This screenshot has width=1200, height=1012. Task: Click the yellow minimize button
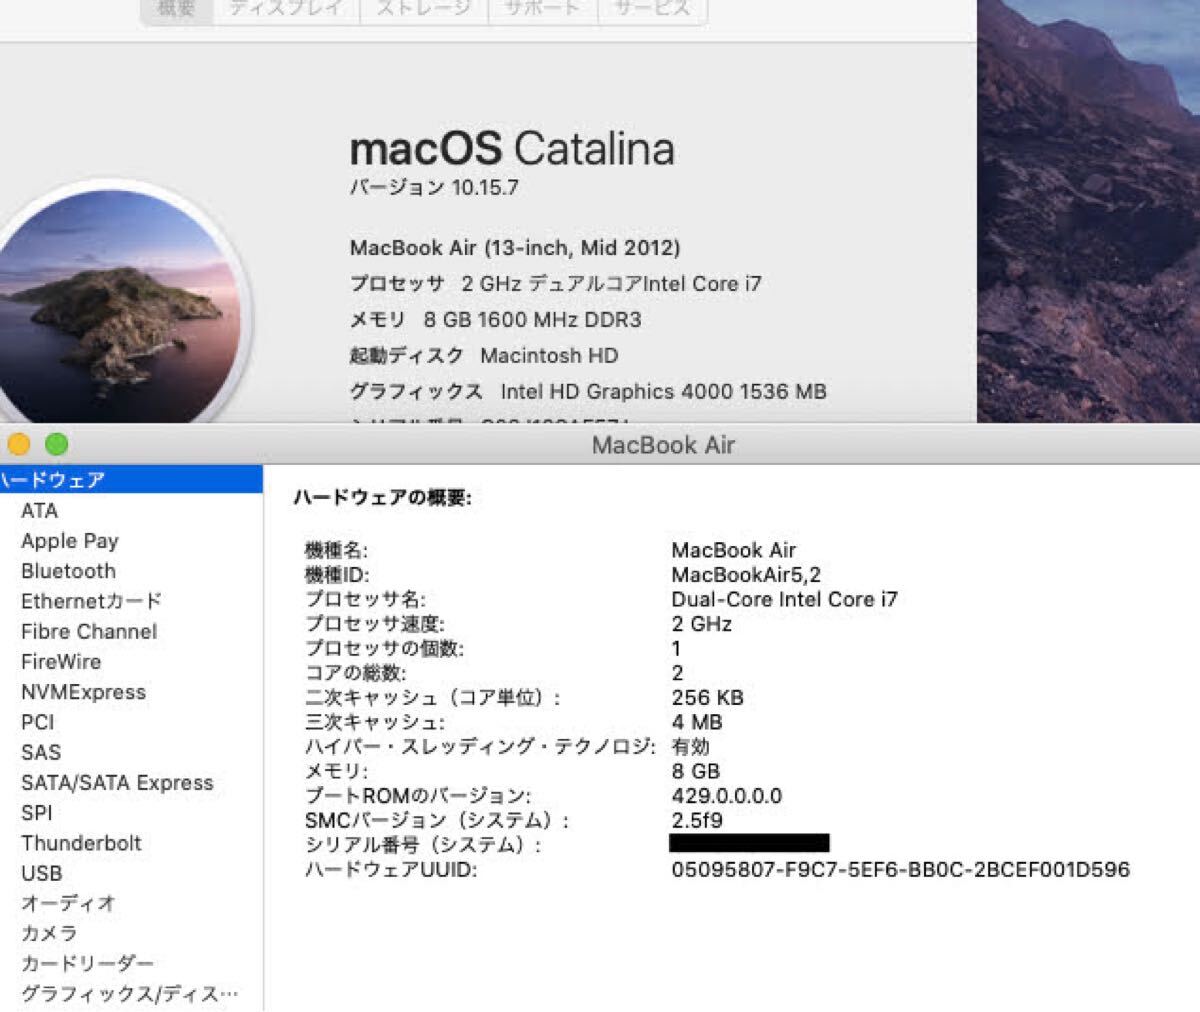pos(19,444)
